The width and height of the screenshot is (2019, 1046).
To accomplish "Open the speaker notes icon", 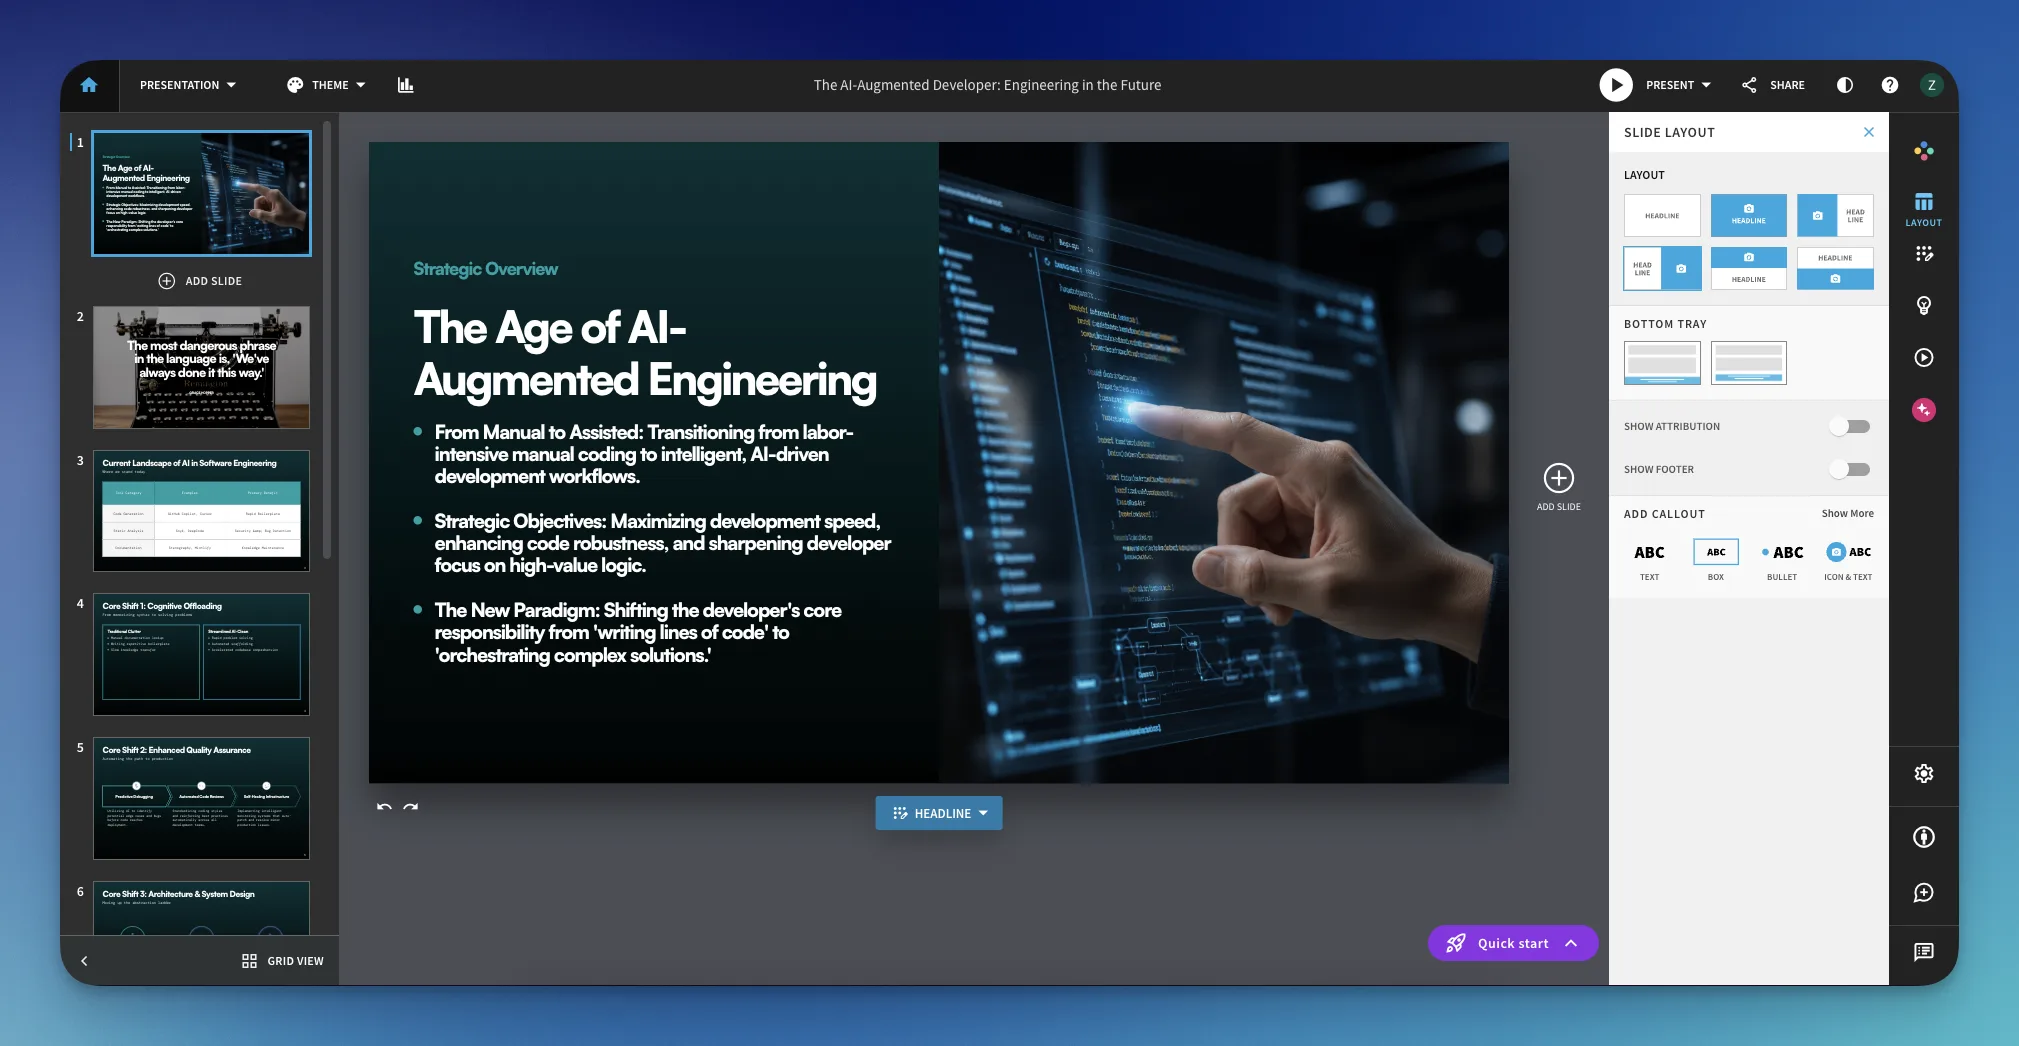I will (1923, 952).
